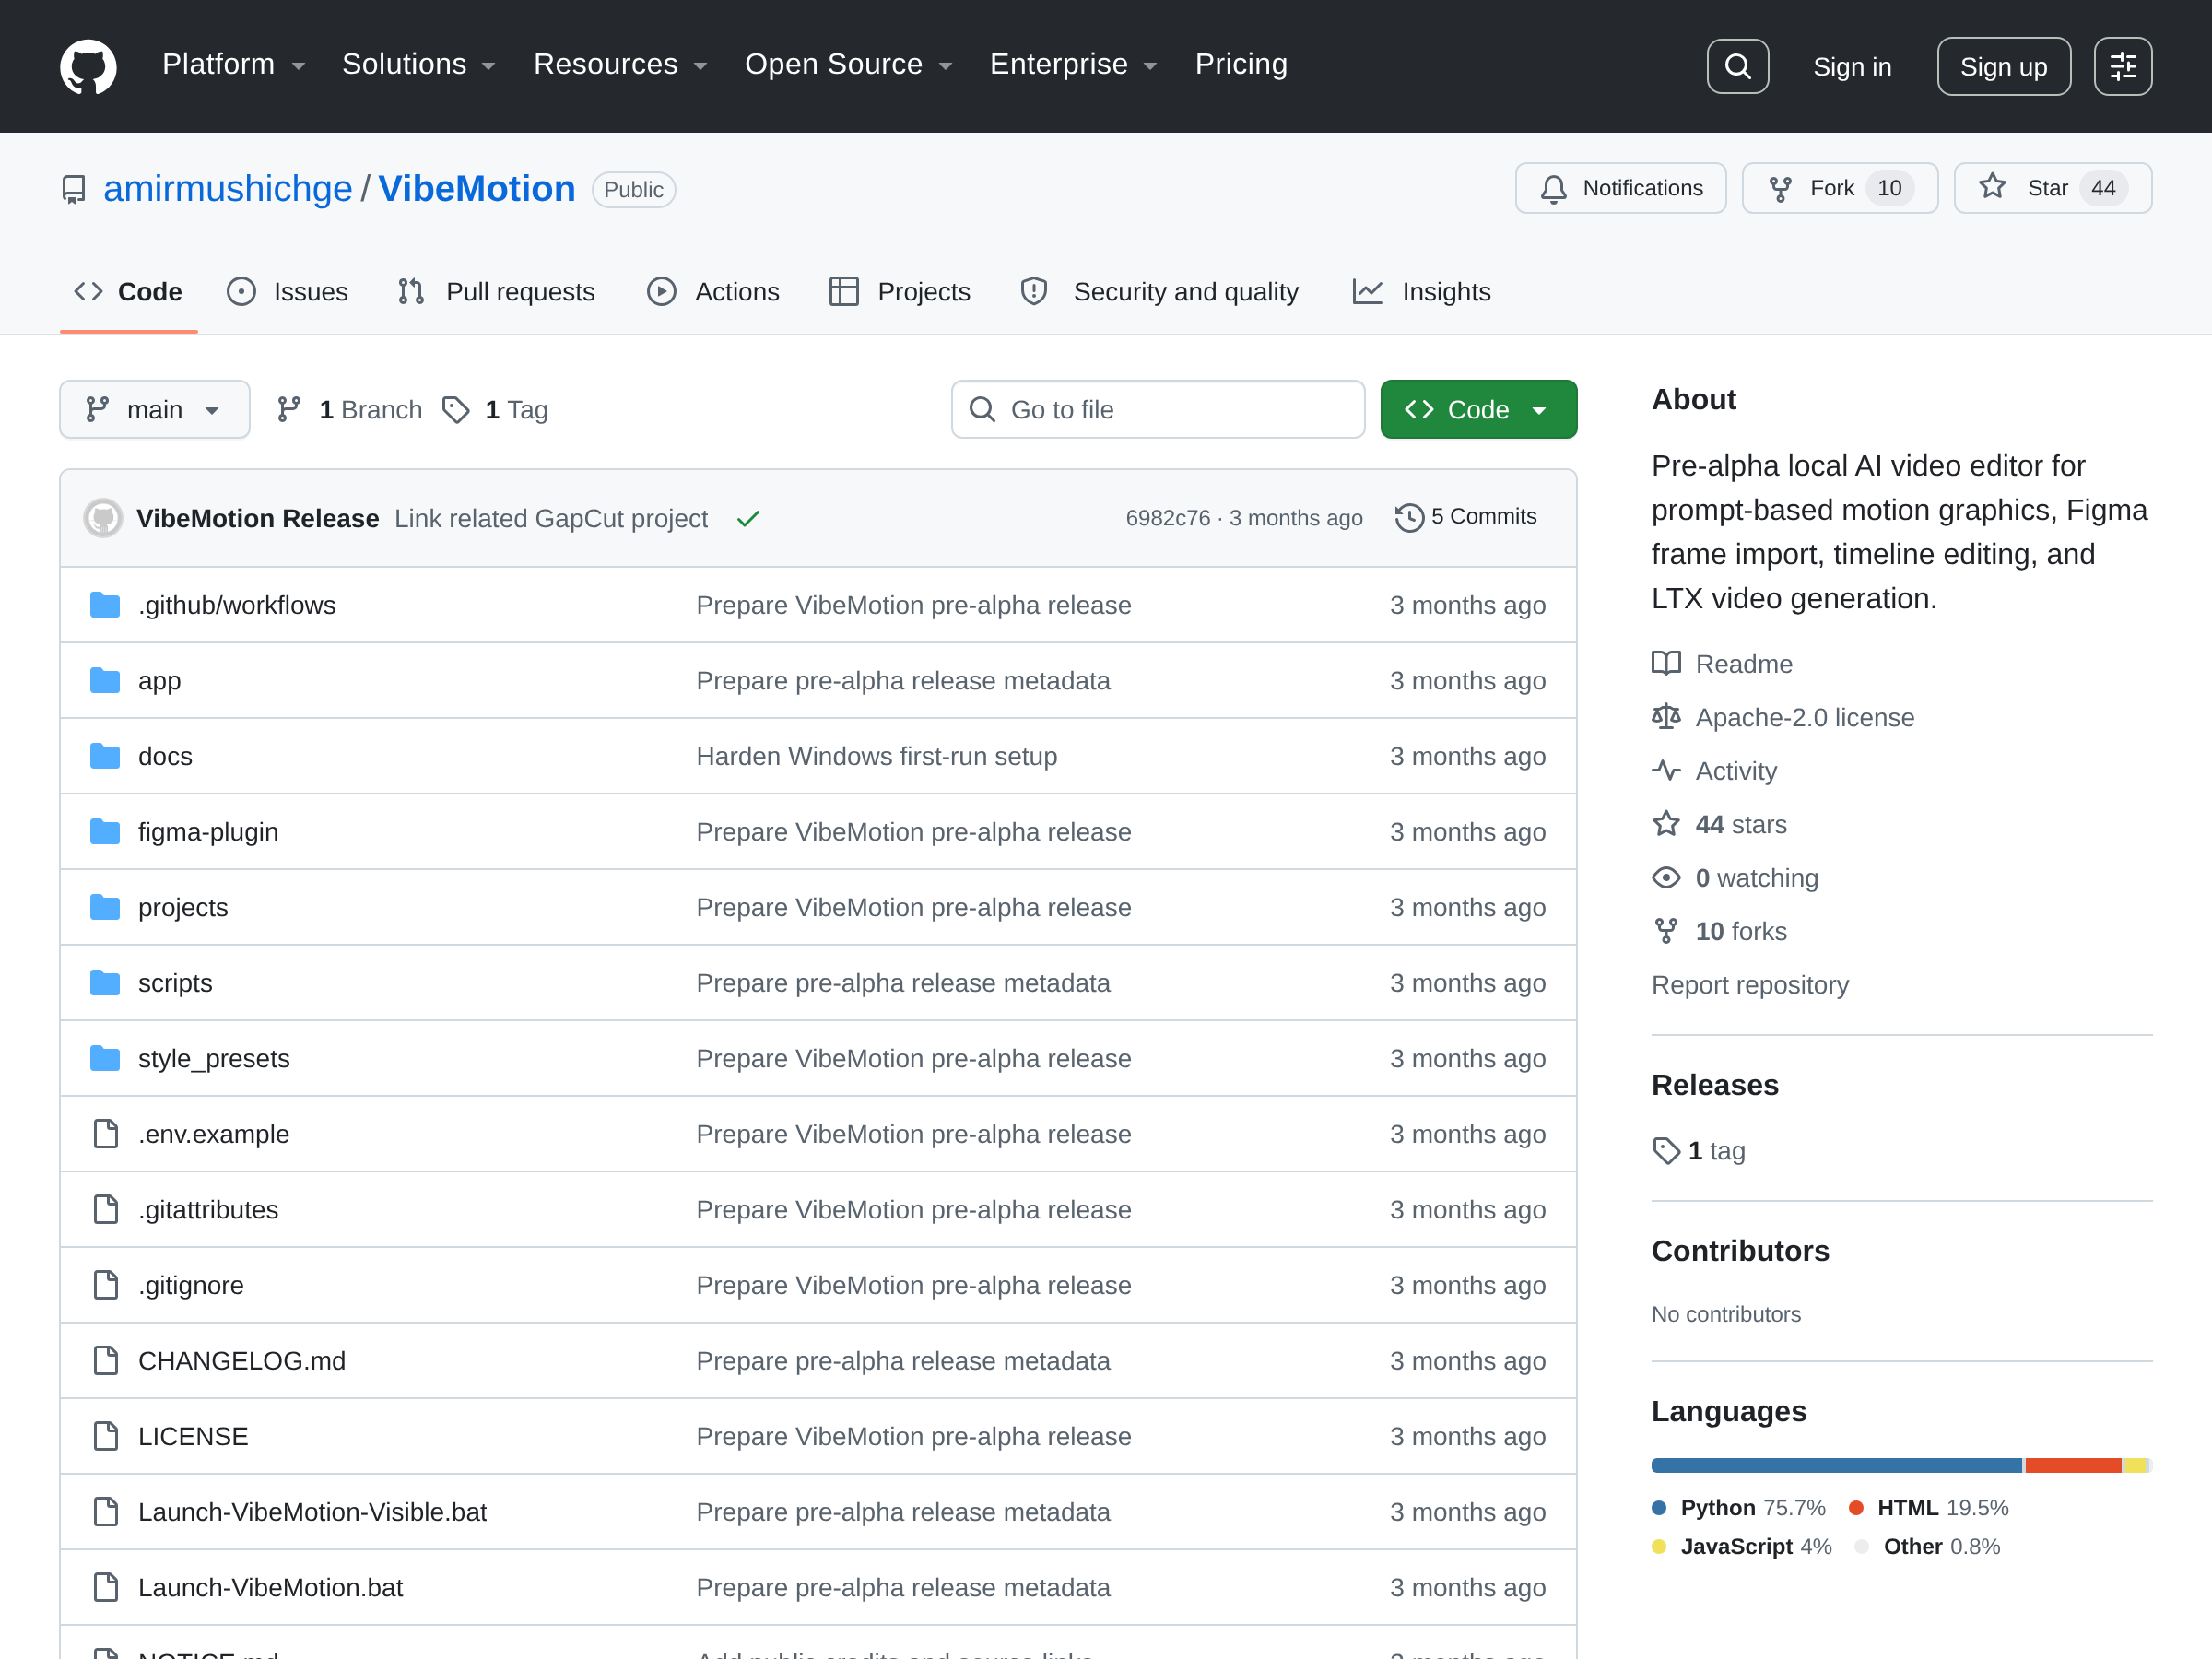Click the book icon beside Readme
This screenshot has height=1659, width=2212.
click(1666, 663)
